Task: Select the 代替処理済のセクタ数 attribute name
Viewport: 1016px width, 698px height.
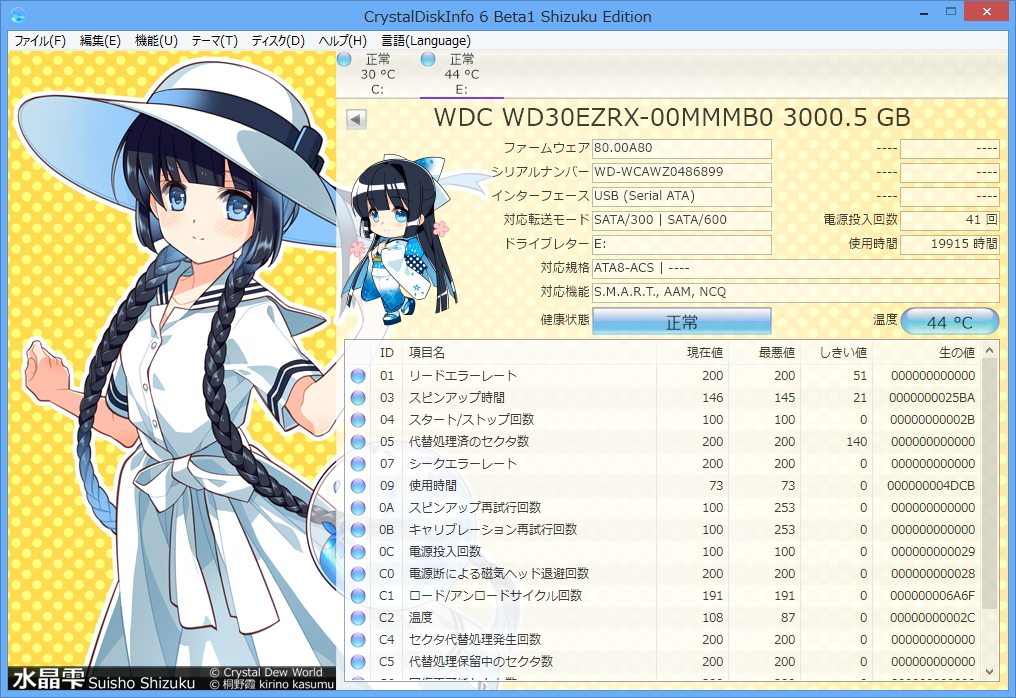Action: [468, 442]
